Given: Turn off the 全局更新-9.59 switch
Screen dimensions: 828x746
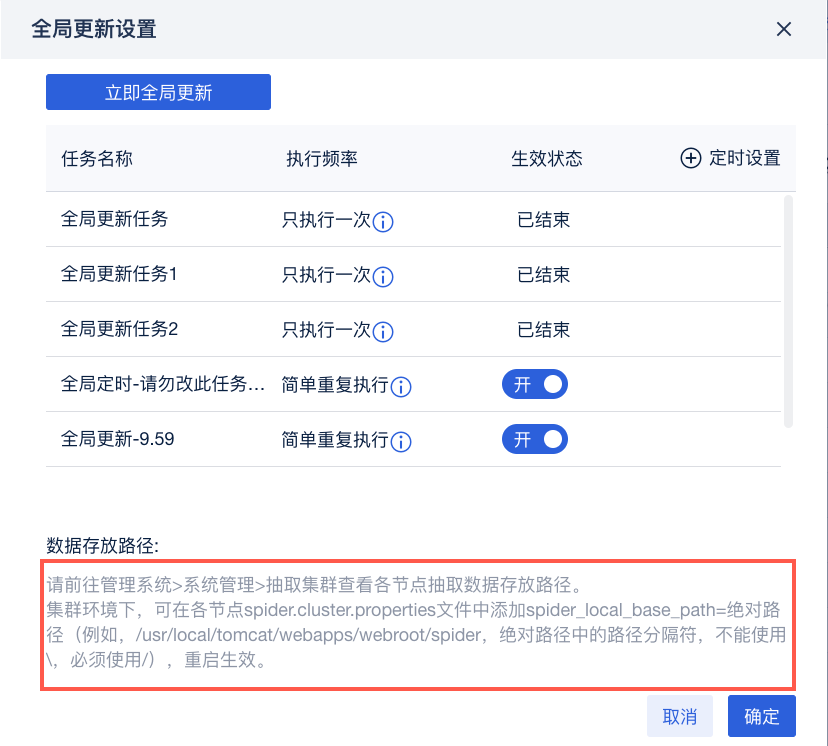Looking at the screenshot, I should point(534,439).
